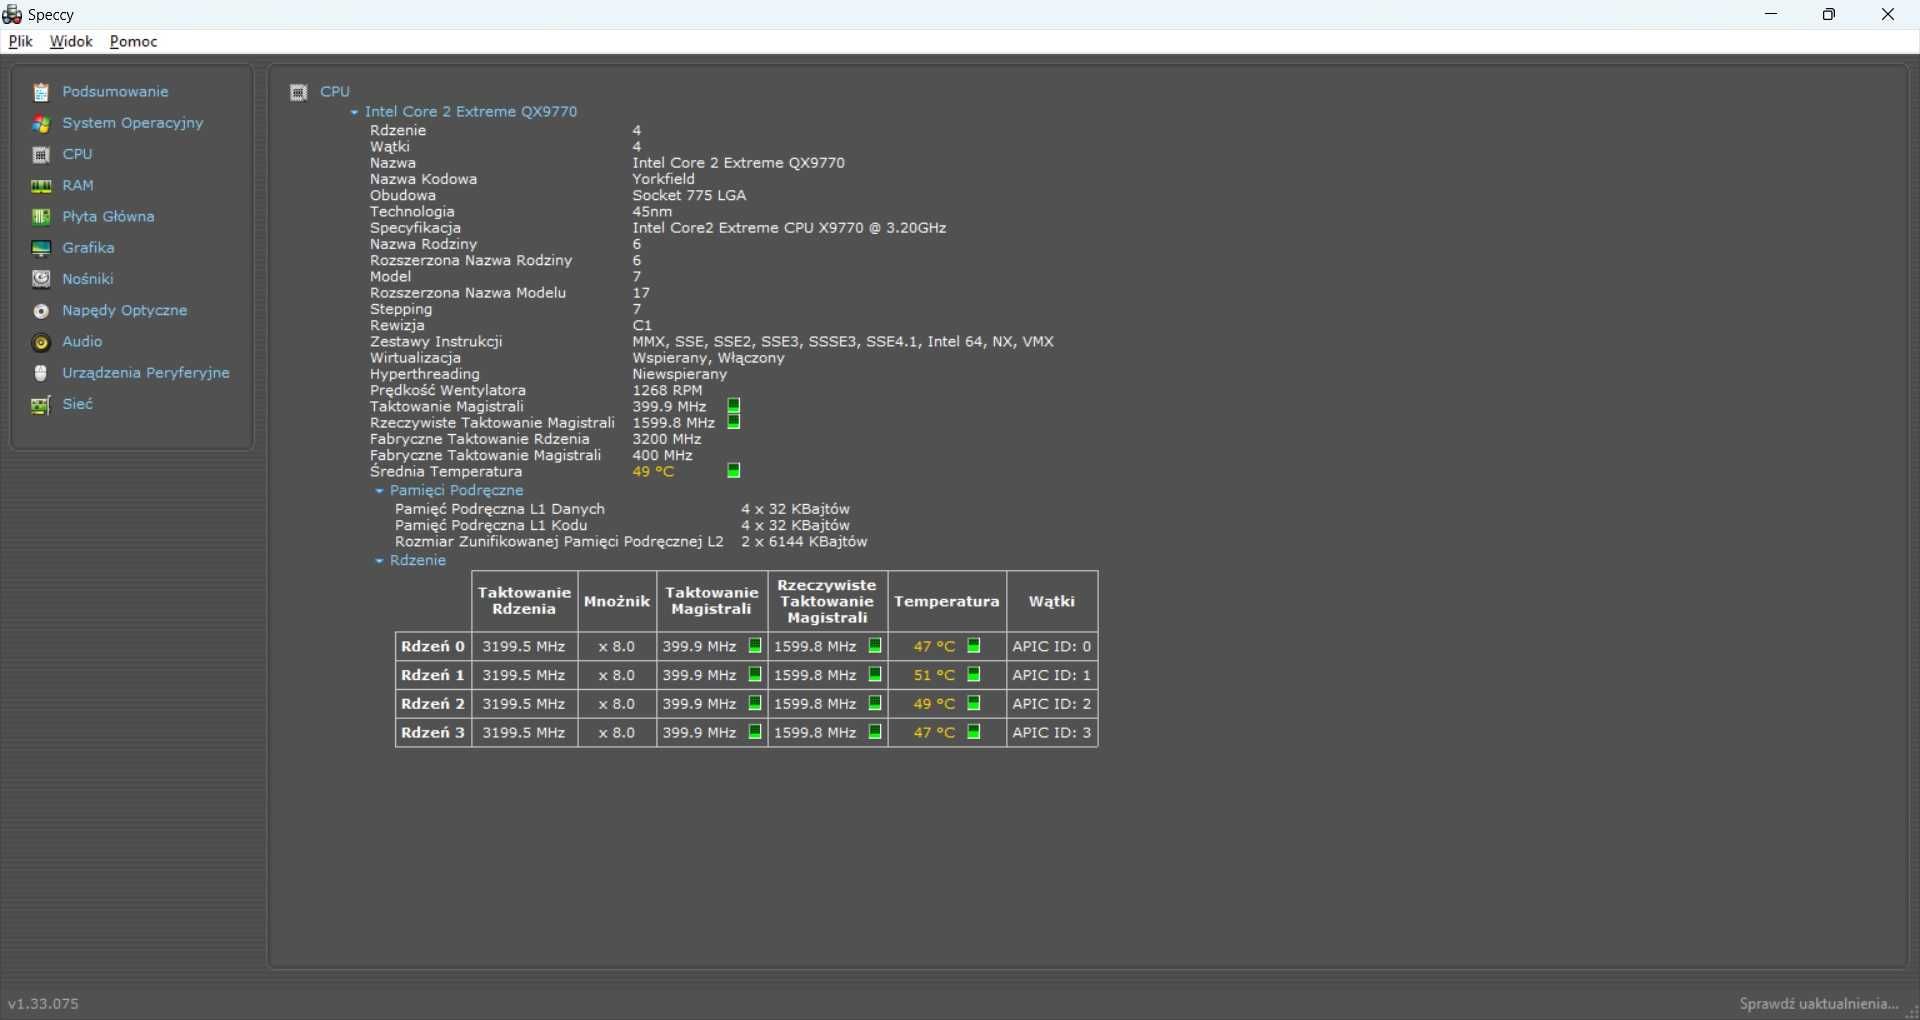Click Pamięć Podręczna L1 Danych row
This screenshot has height=1020, width=1920.
[622, 509]
